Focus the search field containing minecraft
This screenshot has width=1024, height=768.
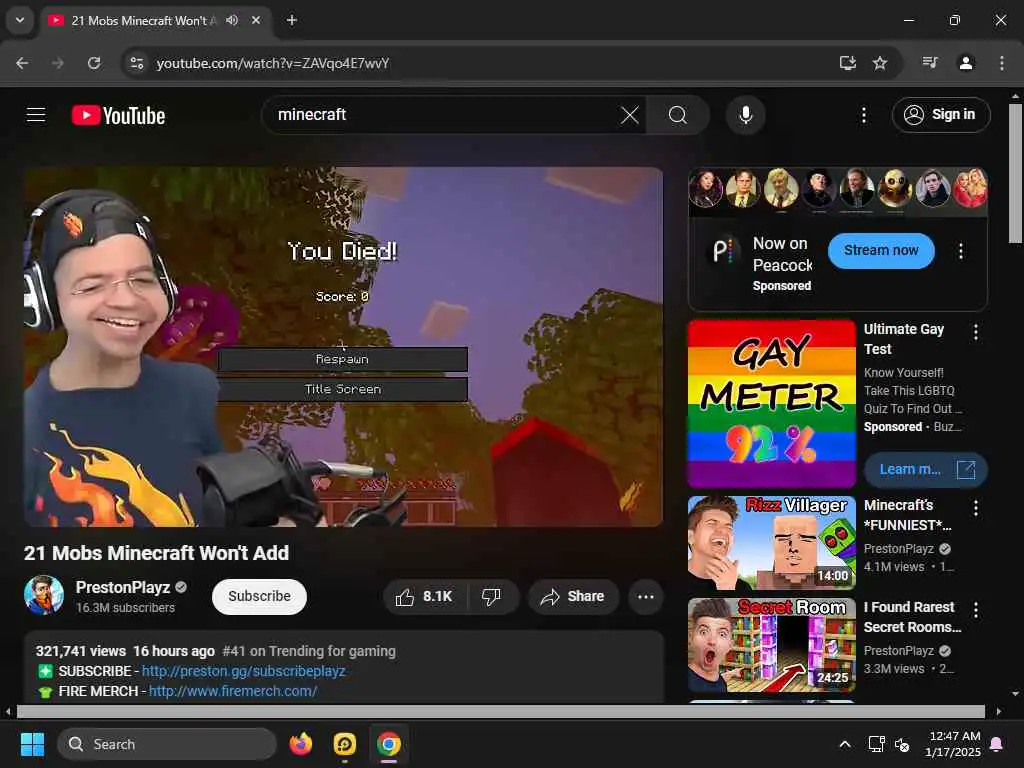click(444, 115)
